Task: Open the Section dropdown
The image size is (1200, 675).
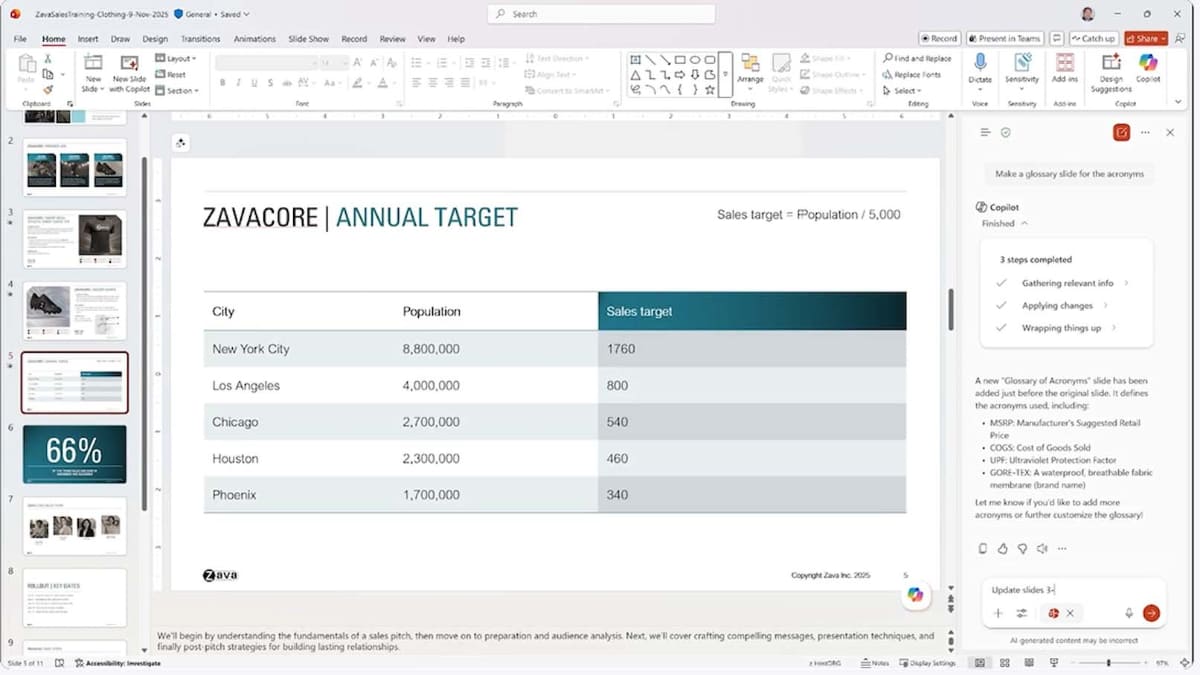Action: [x=178, y=91]
